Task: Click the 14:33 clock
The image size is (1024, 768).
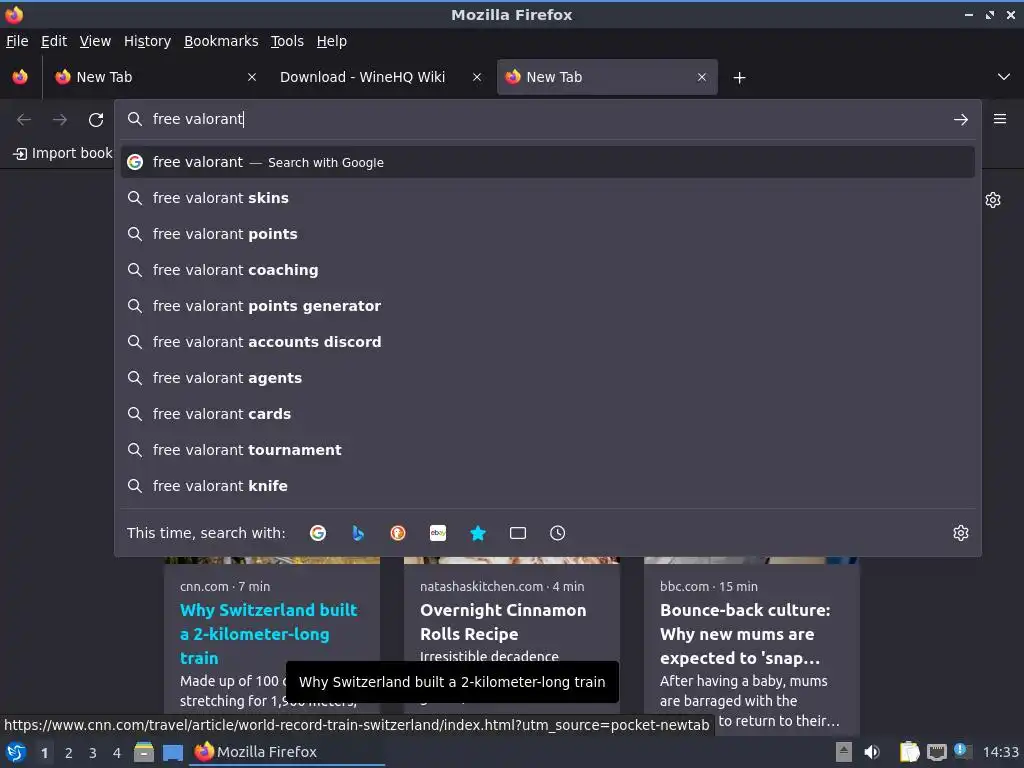Action: tap(1000, 752)
